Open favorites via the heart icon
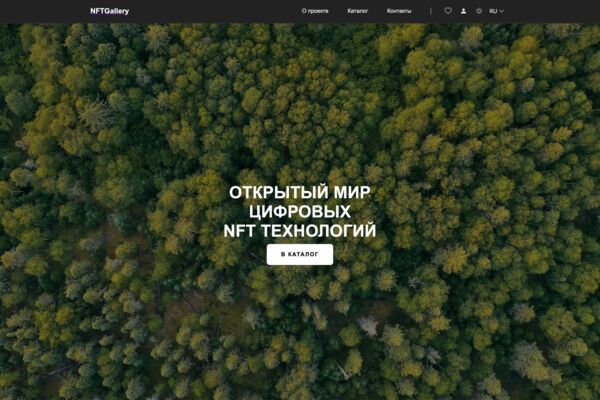The width and height of the screenshot is (600, 400). 448,11
